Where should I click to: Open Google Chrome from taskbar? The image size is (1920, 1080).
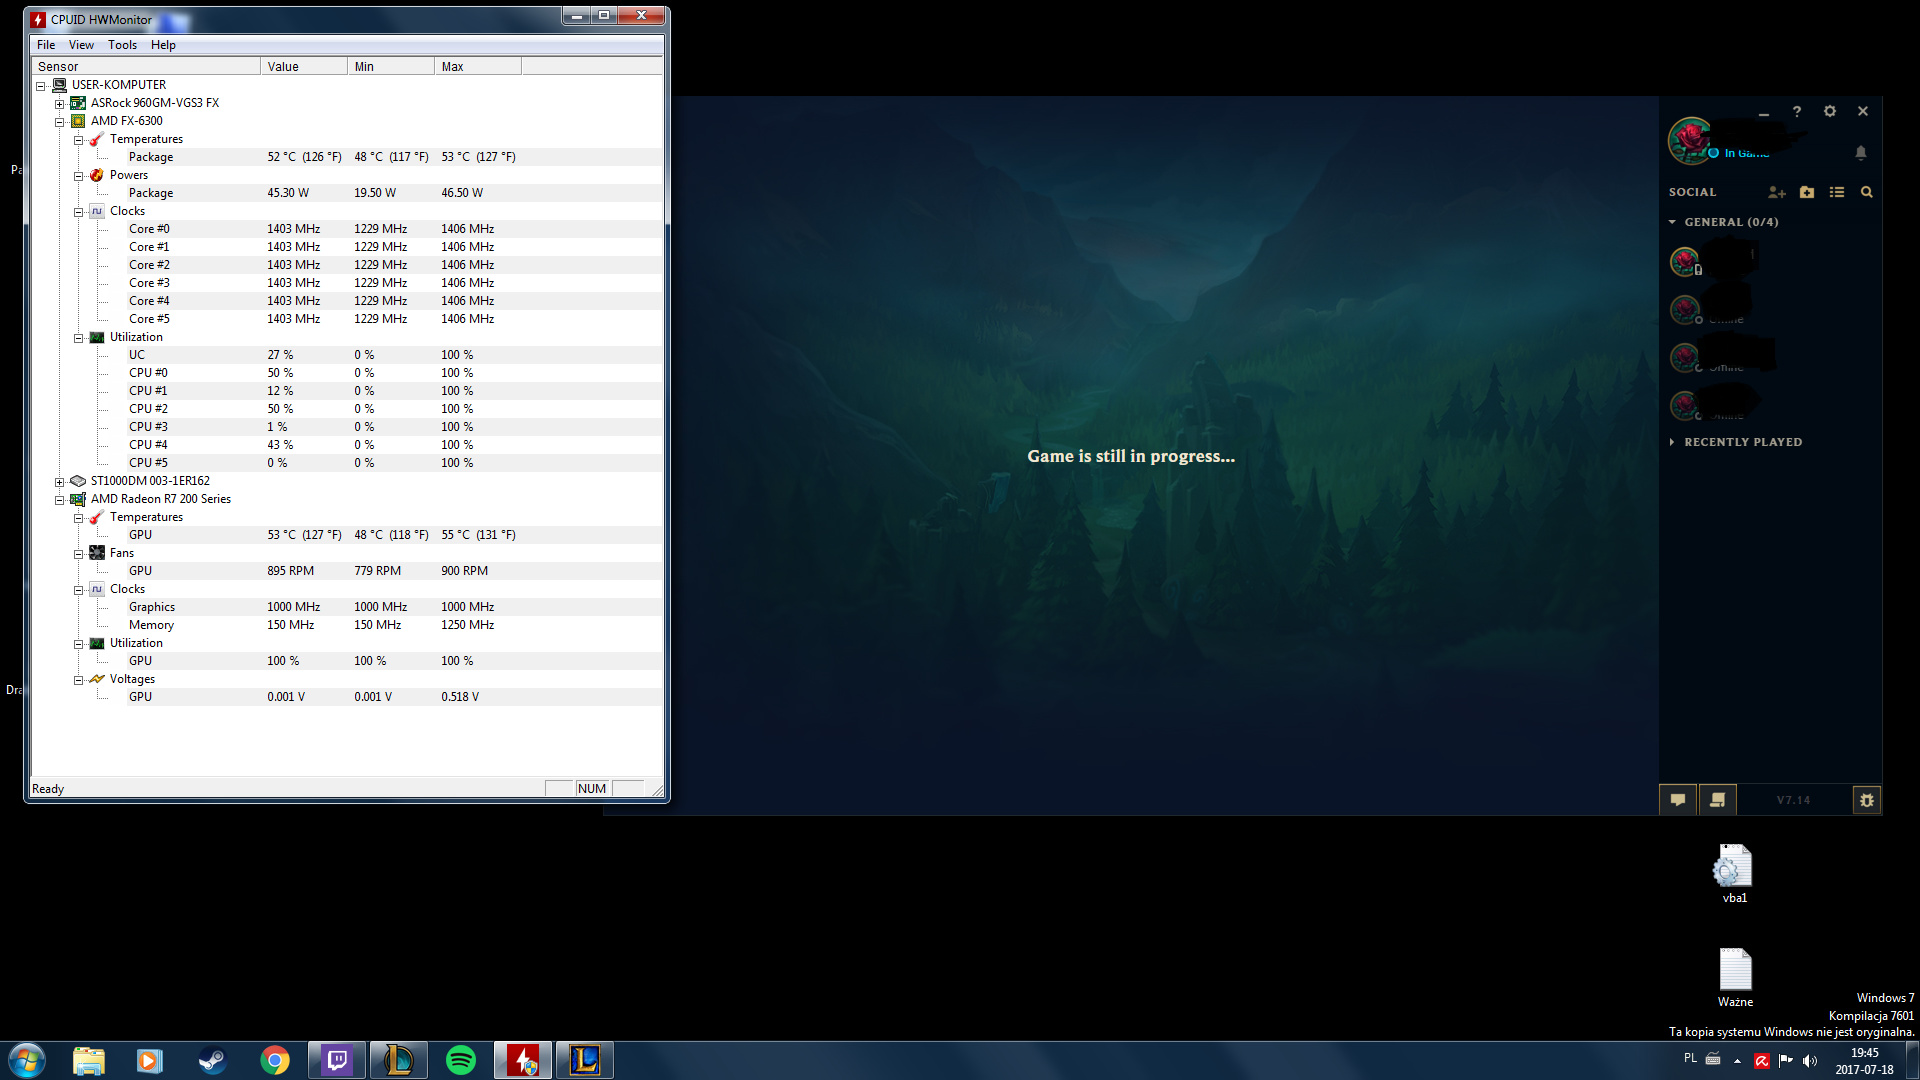[274, 1060]
